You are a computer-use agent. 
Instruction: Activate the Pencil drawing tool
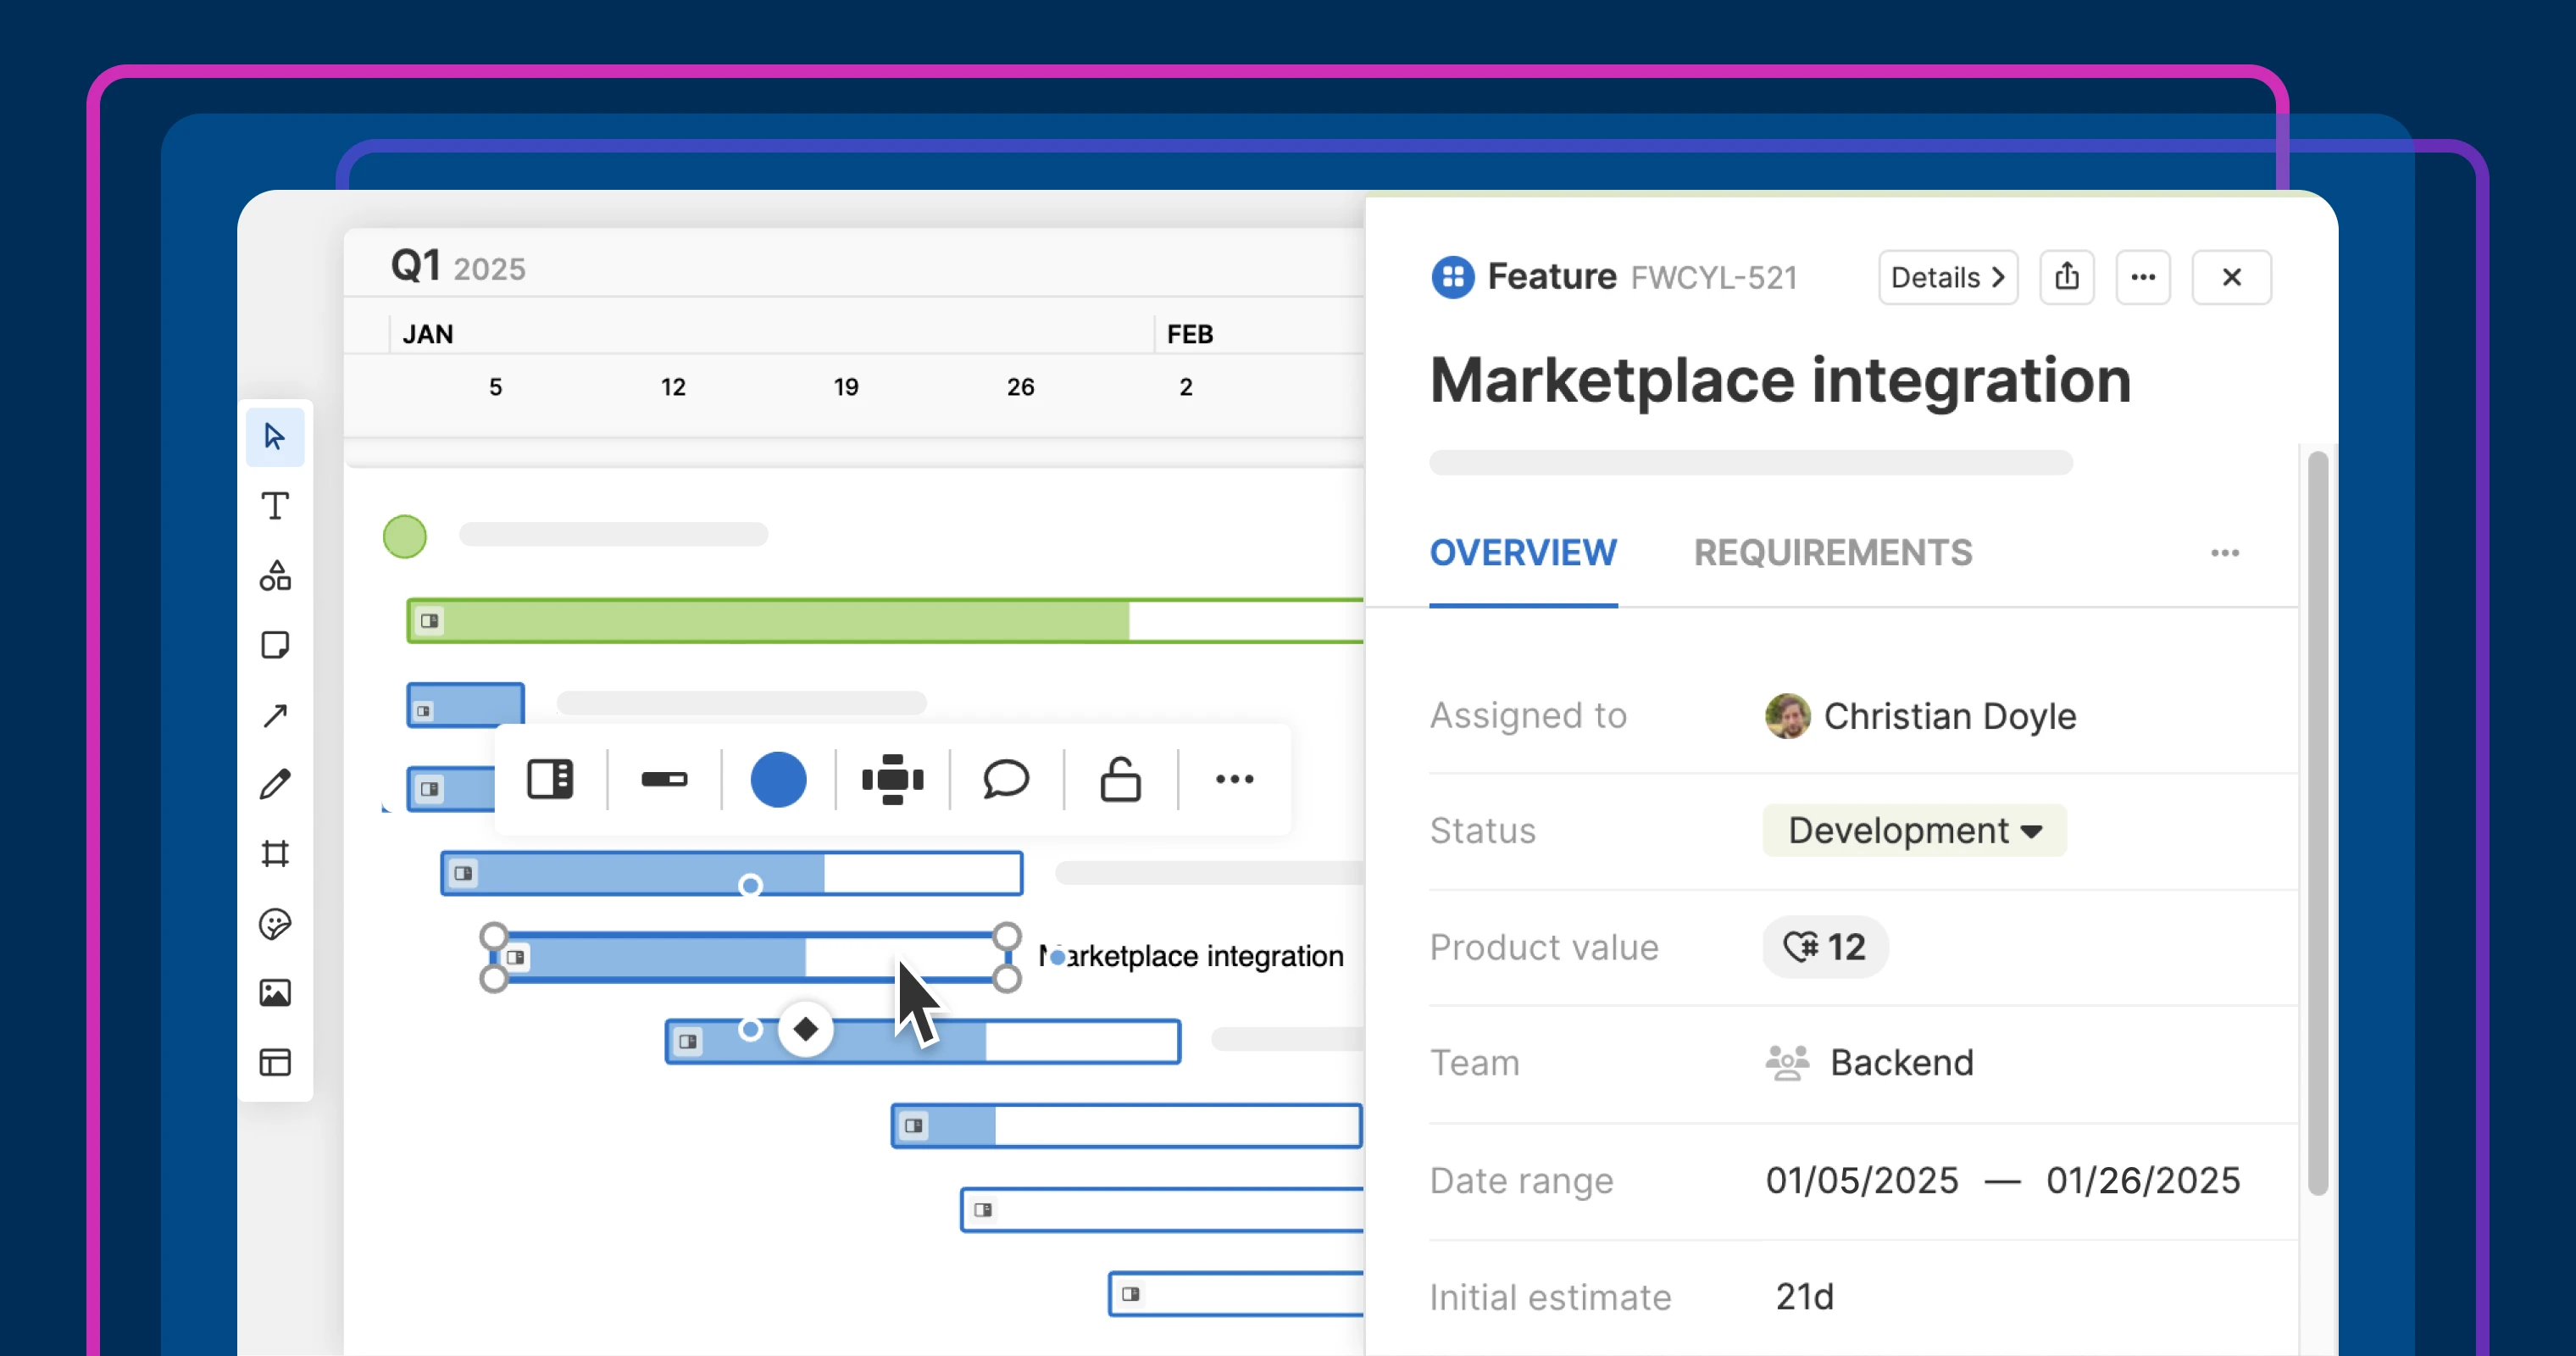274,784
